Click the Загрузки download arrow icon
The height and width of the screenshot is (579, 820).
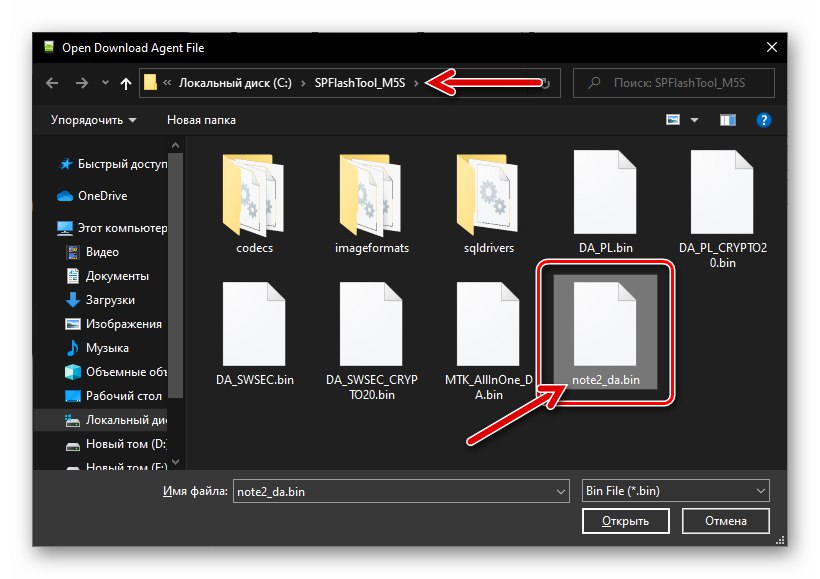73,300
